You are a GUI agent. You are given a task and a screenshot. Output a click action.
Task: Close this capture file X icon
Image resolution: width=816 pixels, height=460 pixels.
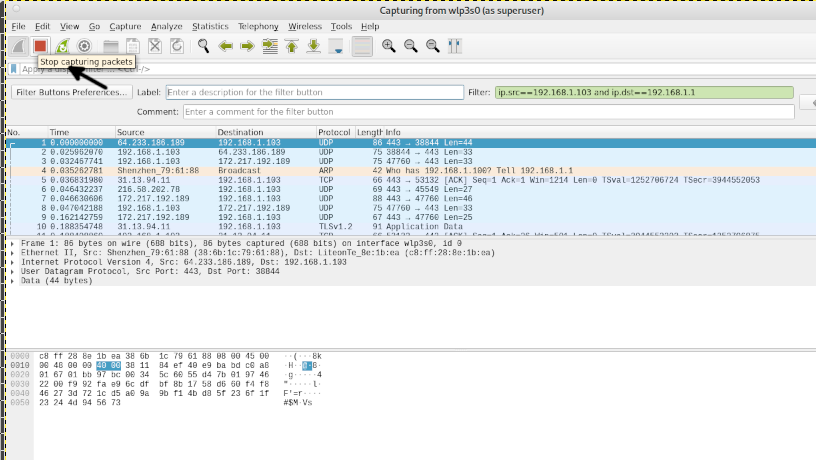click(155, 46)
